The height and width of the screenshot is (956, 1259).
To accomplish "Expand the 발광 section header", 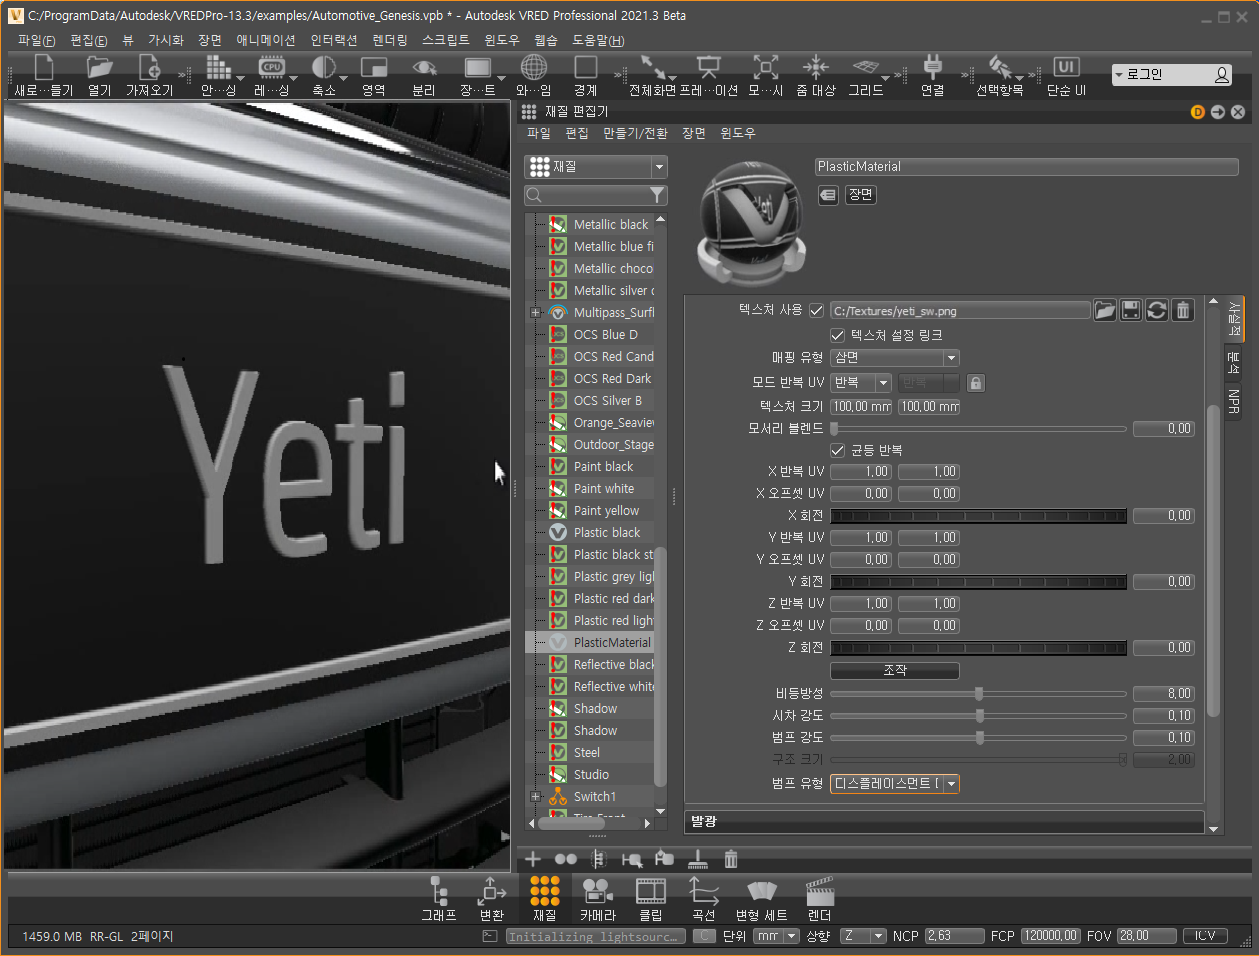I will (944, 821).
